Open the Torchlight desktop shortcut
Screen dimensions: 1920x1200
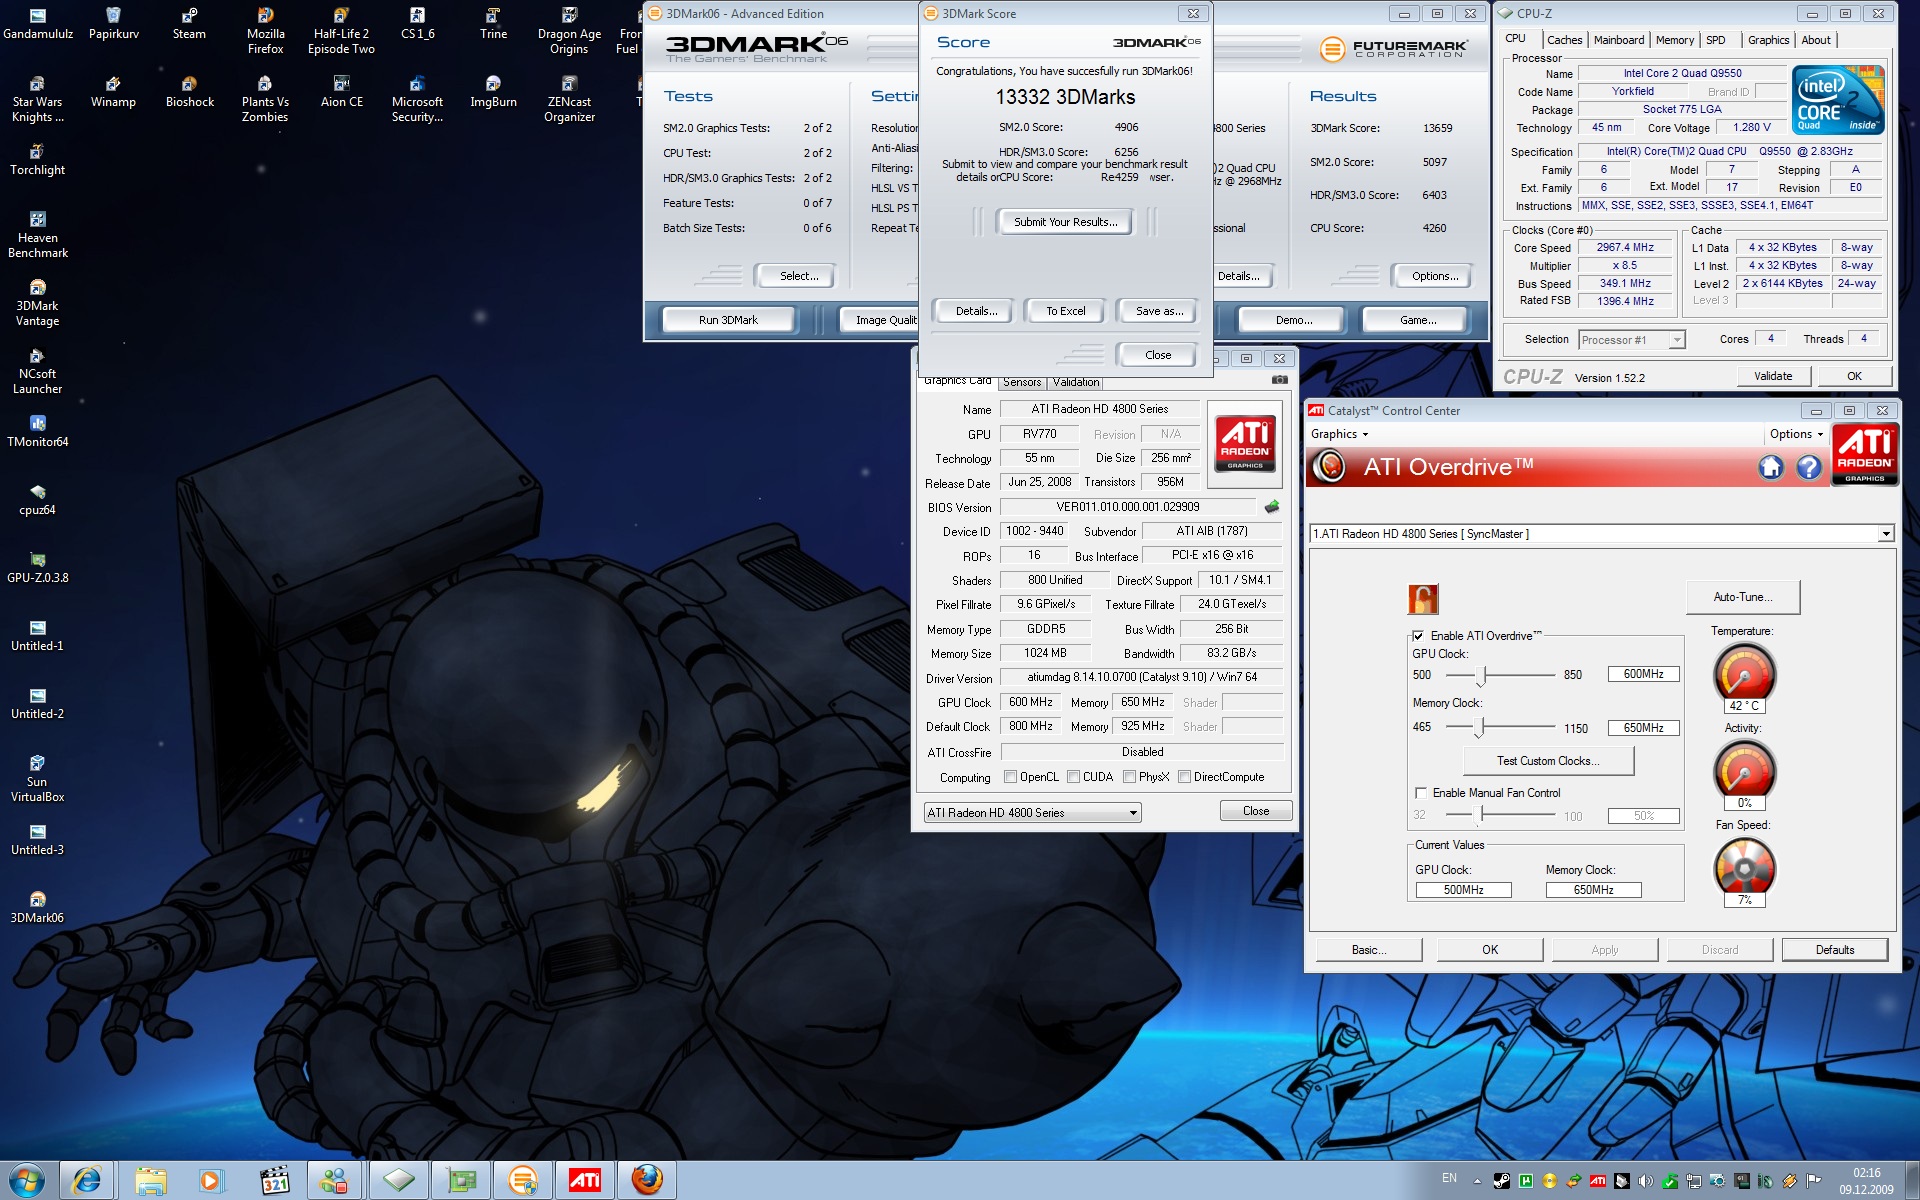click(37, 160)
